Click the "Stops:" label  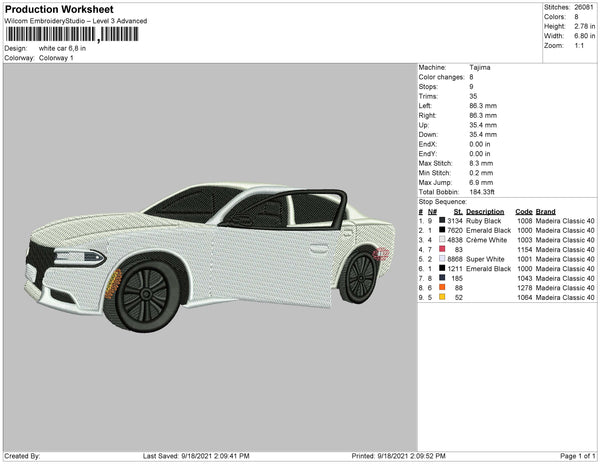click(428, 87)
